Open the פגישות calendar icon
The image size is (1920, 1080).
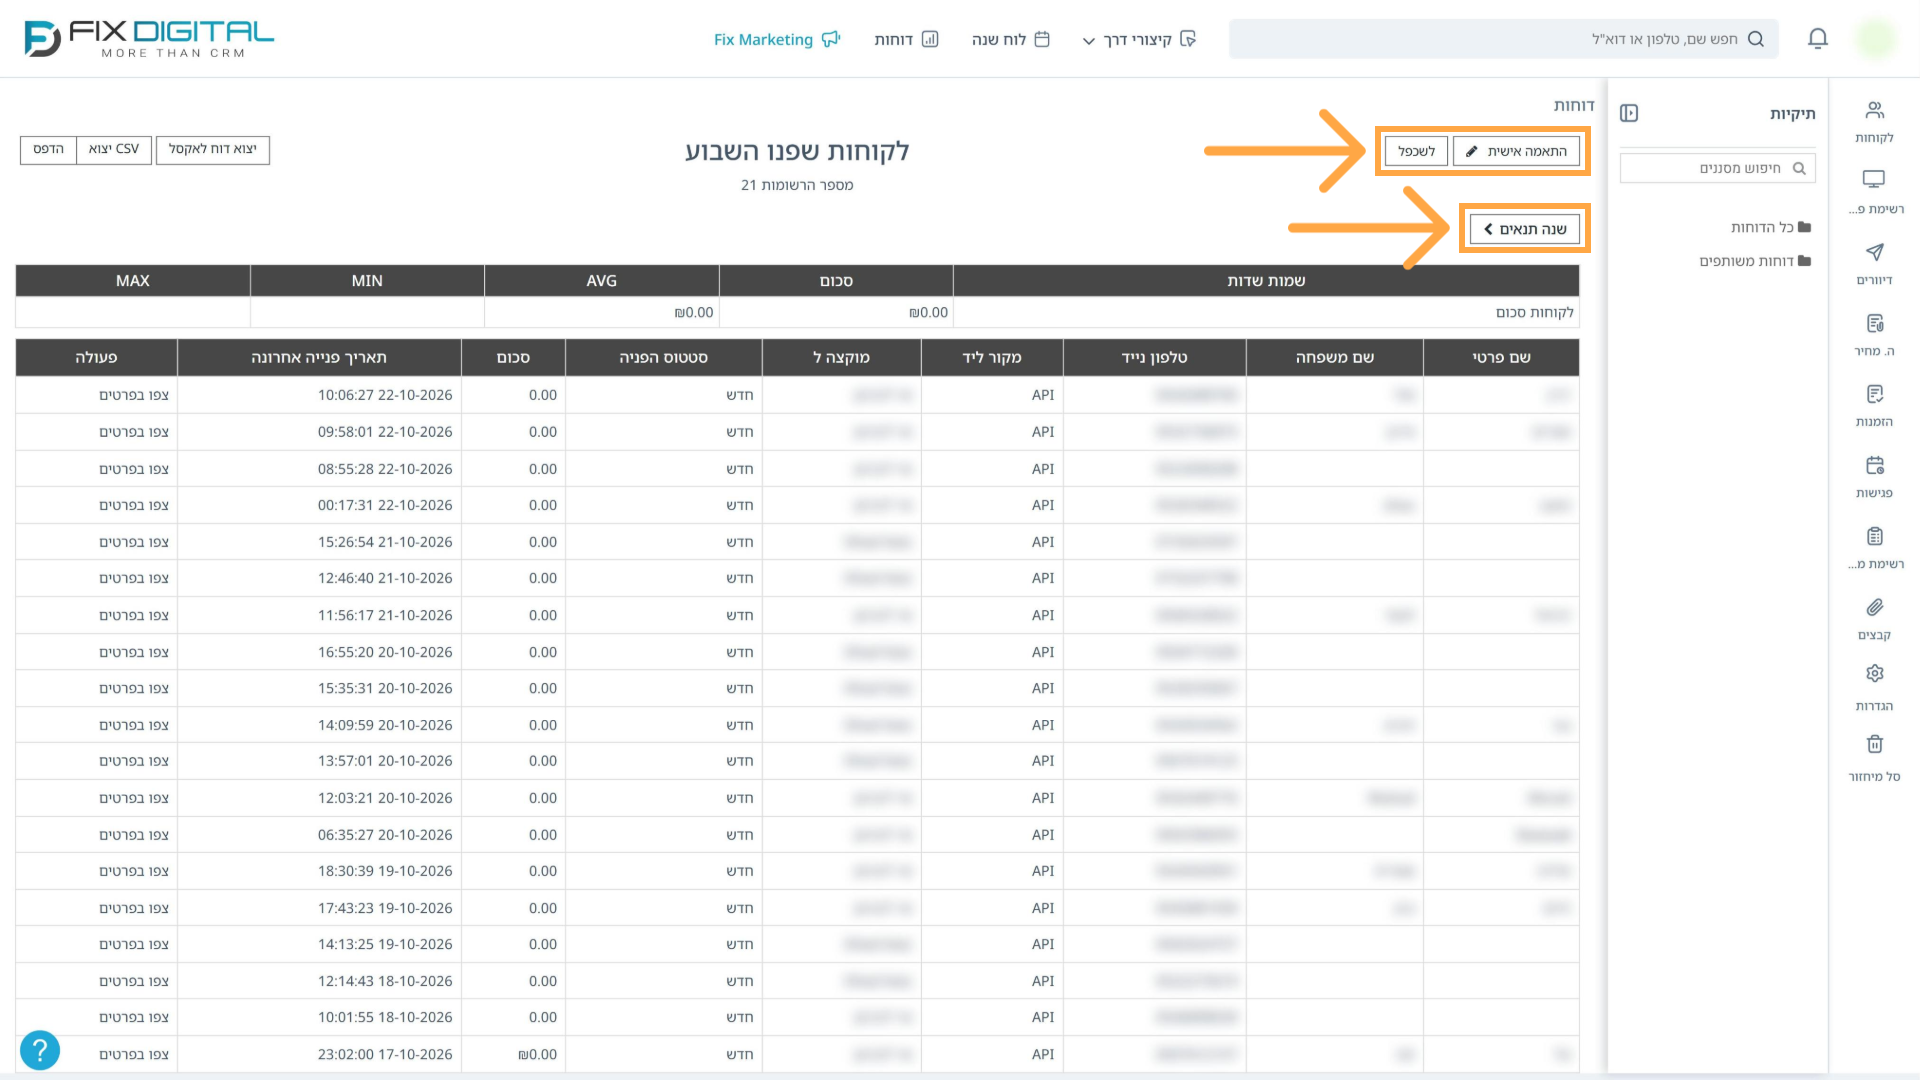(1875, 476)
